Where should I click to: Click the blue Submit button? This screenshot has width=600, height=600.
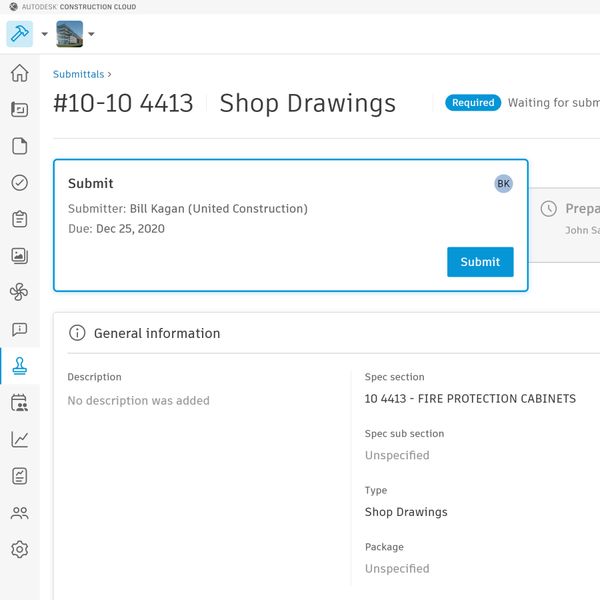(480, 262)
